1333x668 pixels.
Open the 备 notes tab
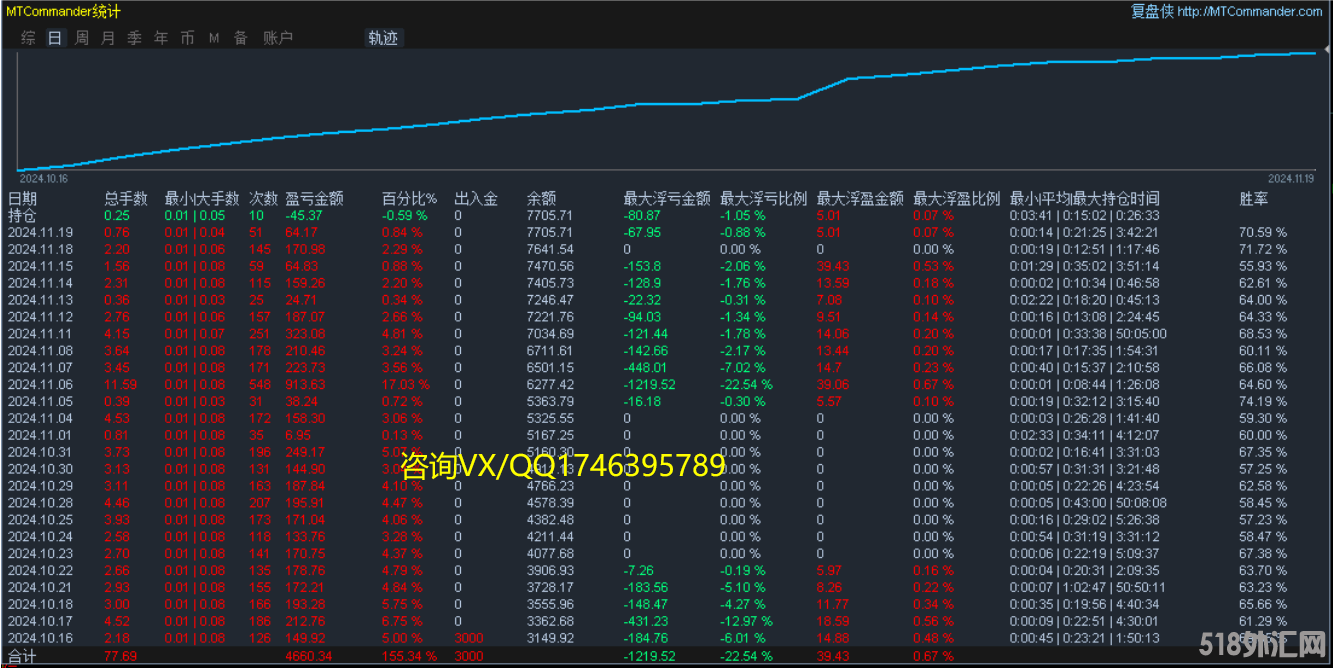(x=240, y=38)
